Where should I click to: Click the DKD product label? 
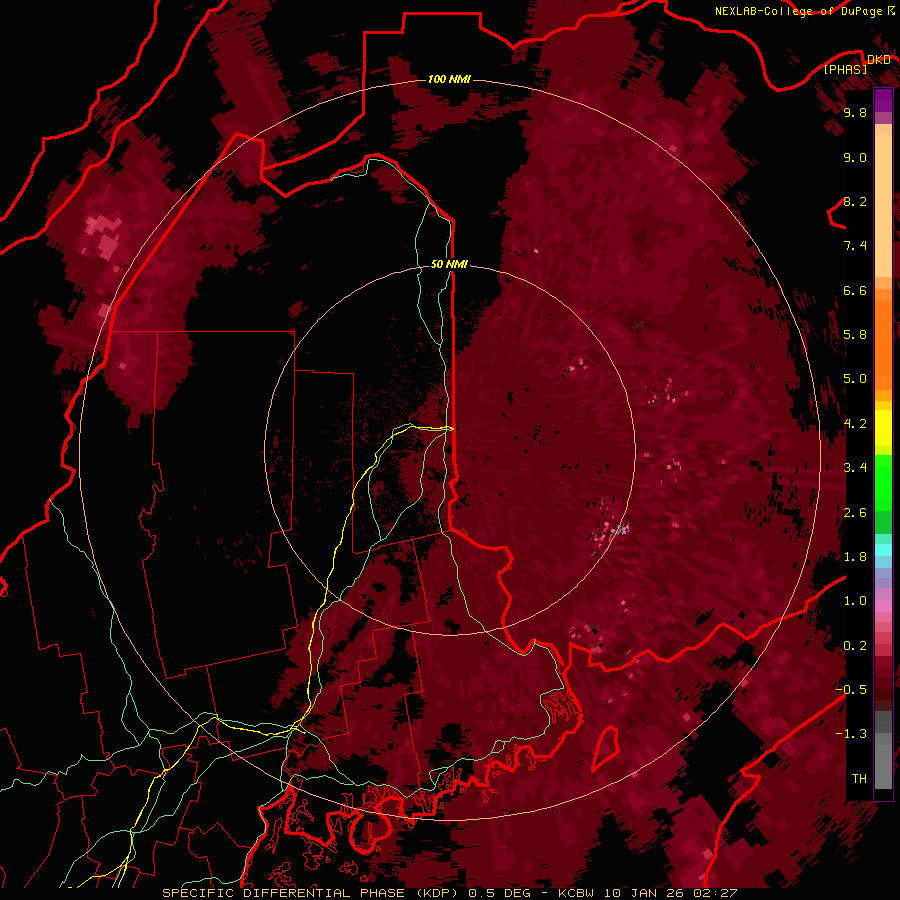[x=879, y=60]
